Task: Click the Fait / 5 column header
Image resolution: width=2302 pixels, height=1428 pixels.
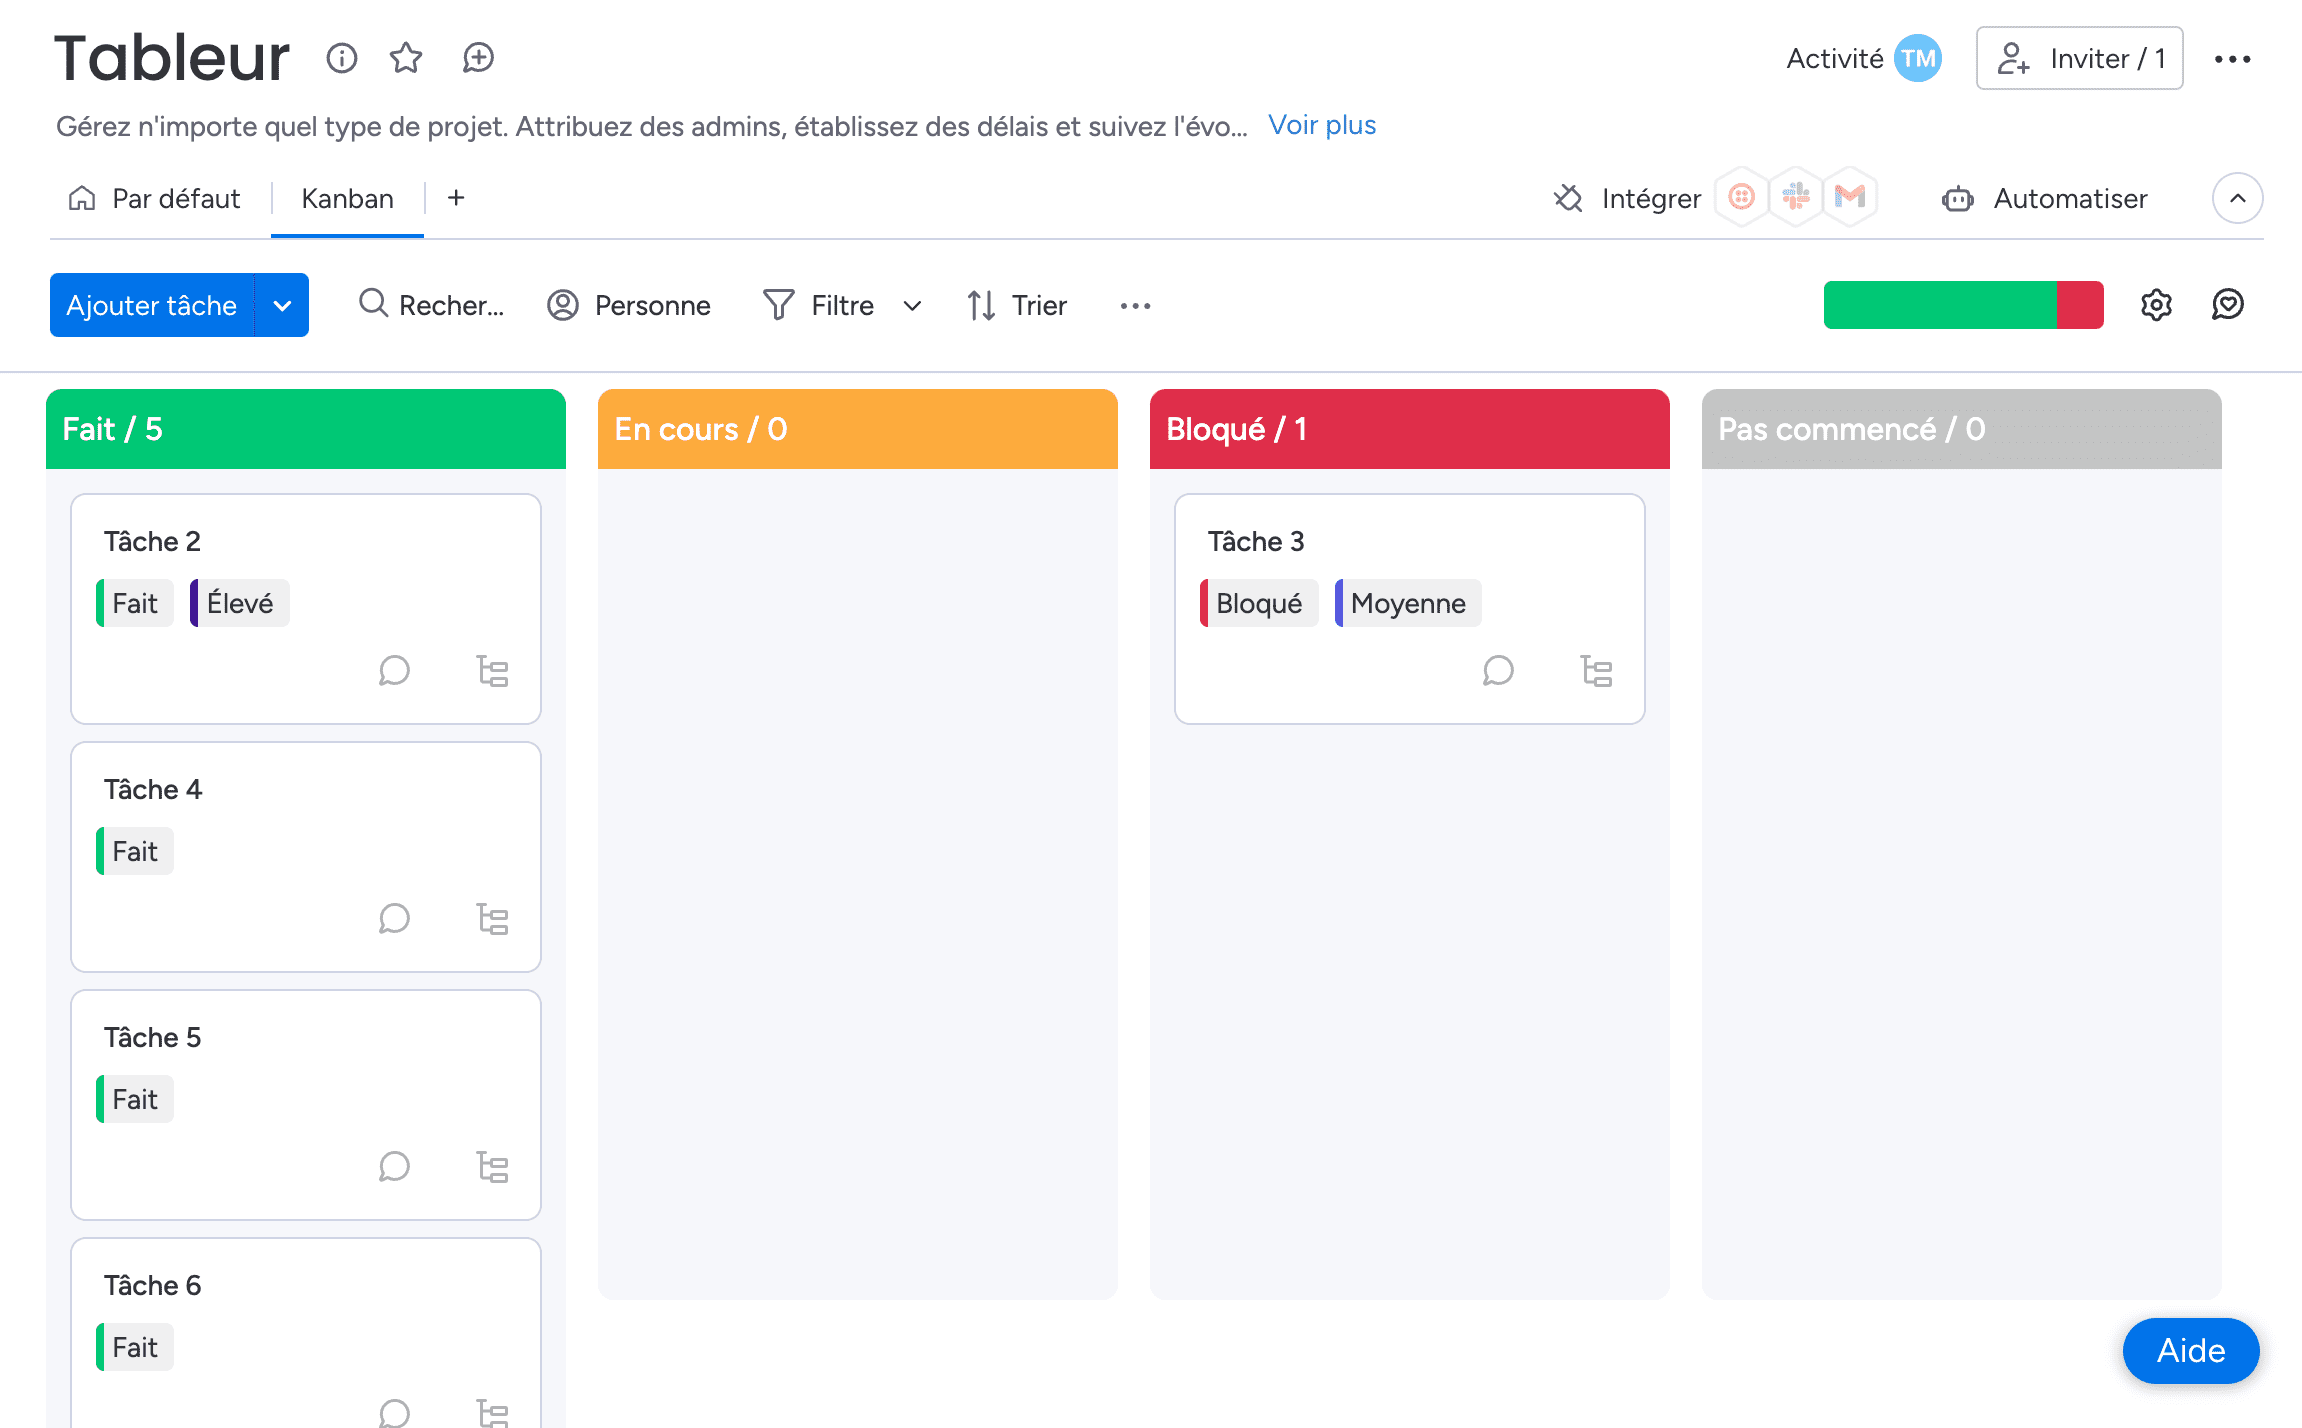Action: [306, 429]
